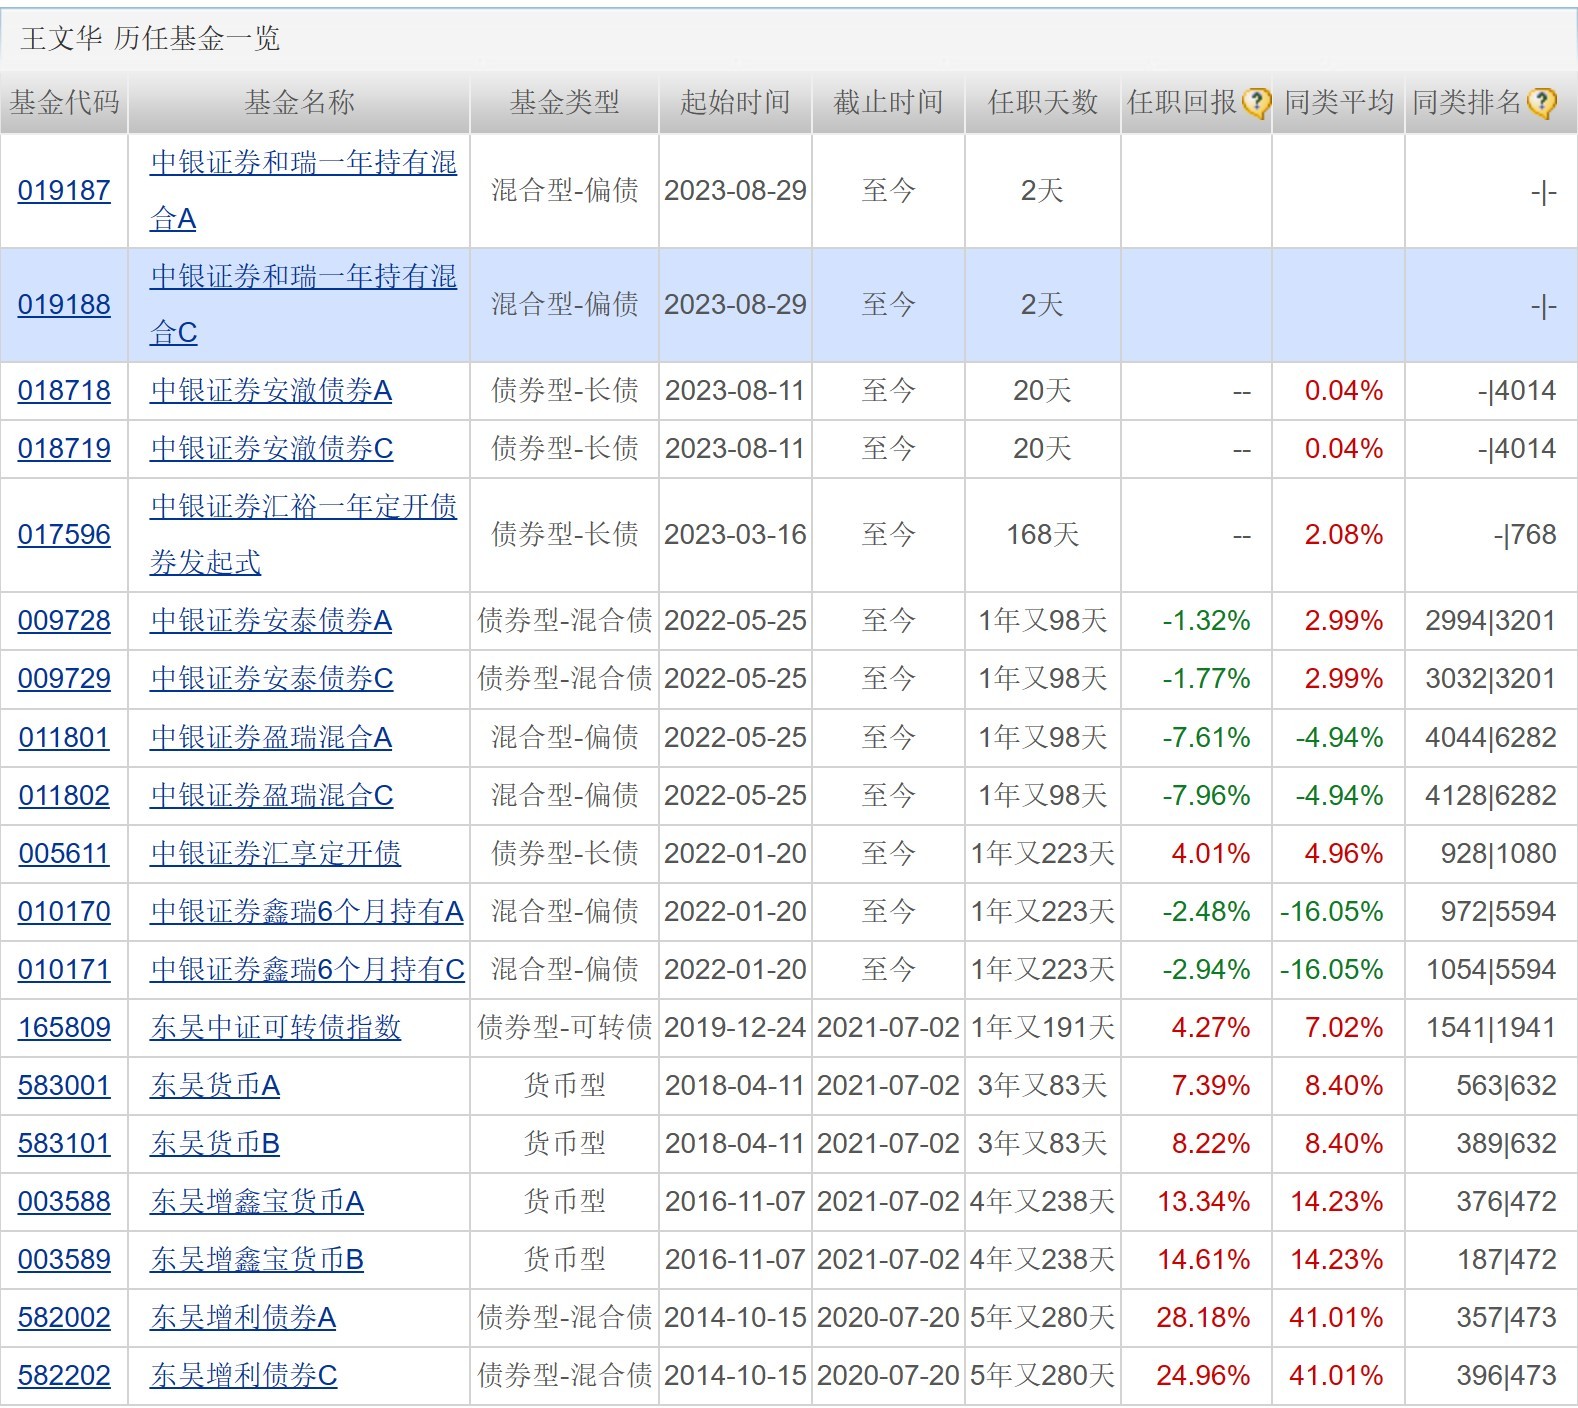Image resolution: width=1578 pixels, height=1408 pixels.
Task: Open fund code 010171 link
Action: [x=64, y=969]
